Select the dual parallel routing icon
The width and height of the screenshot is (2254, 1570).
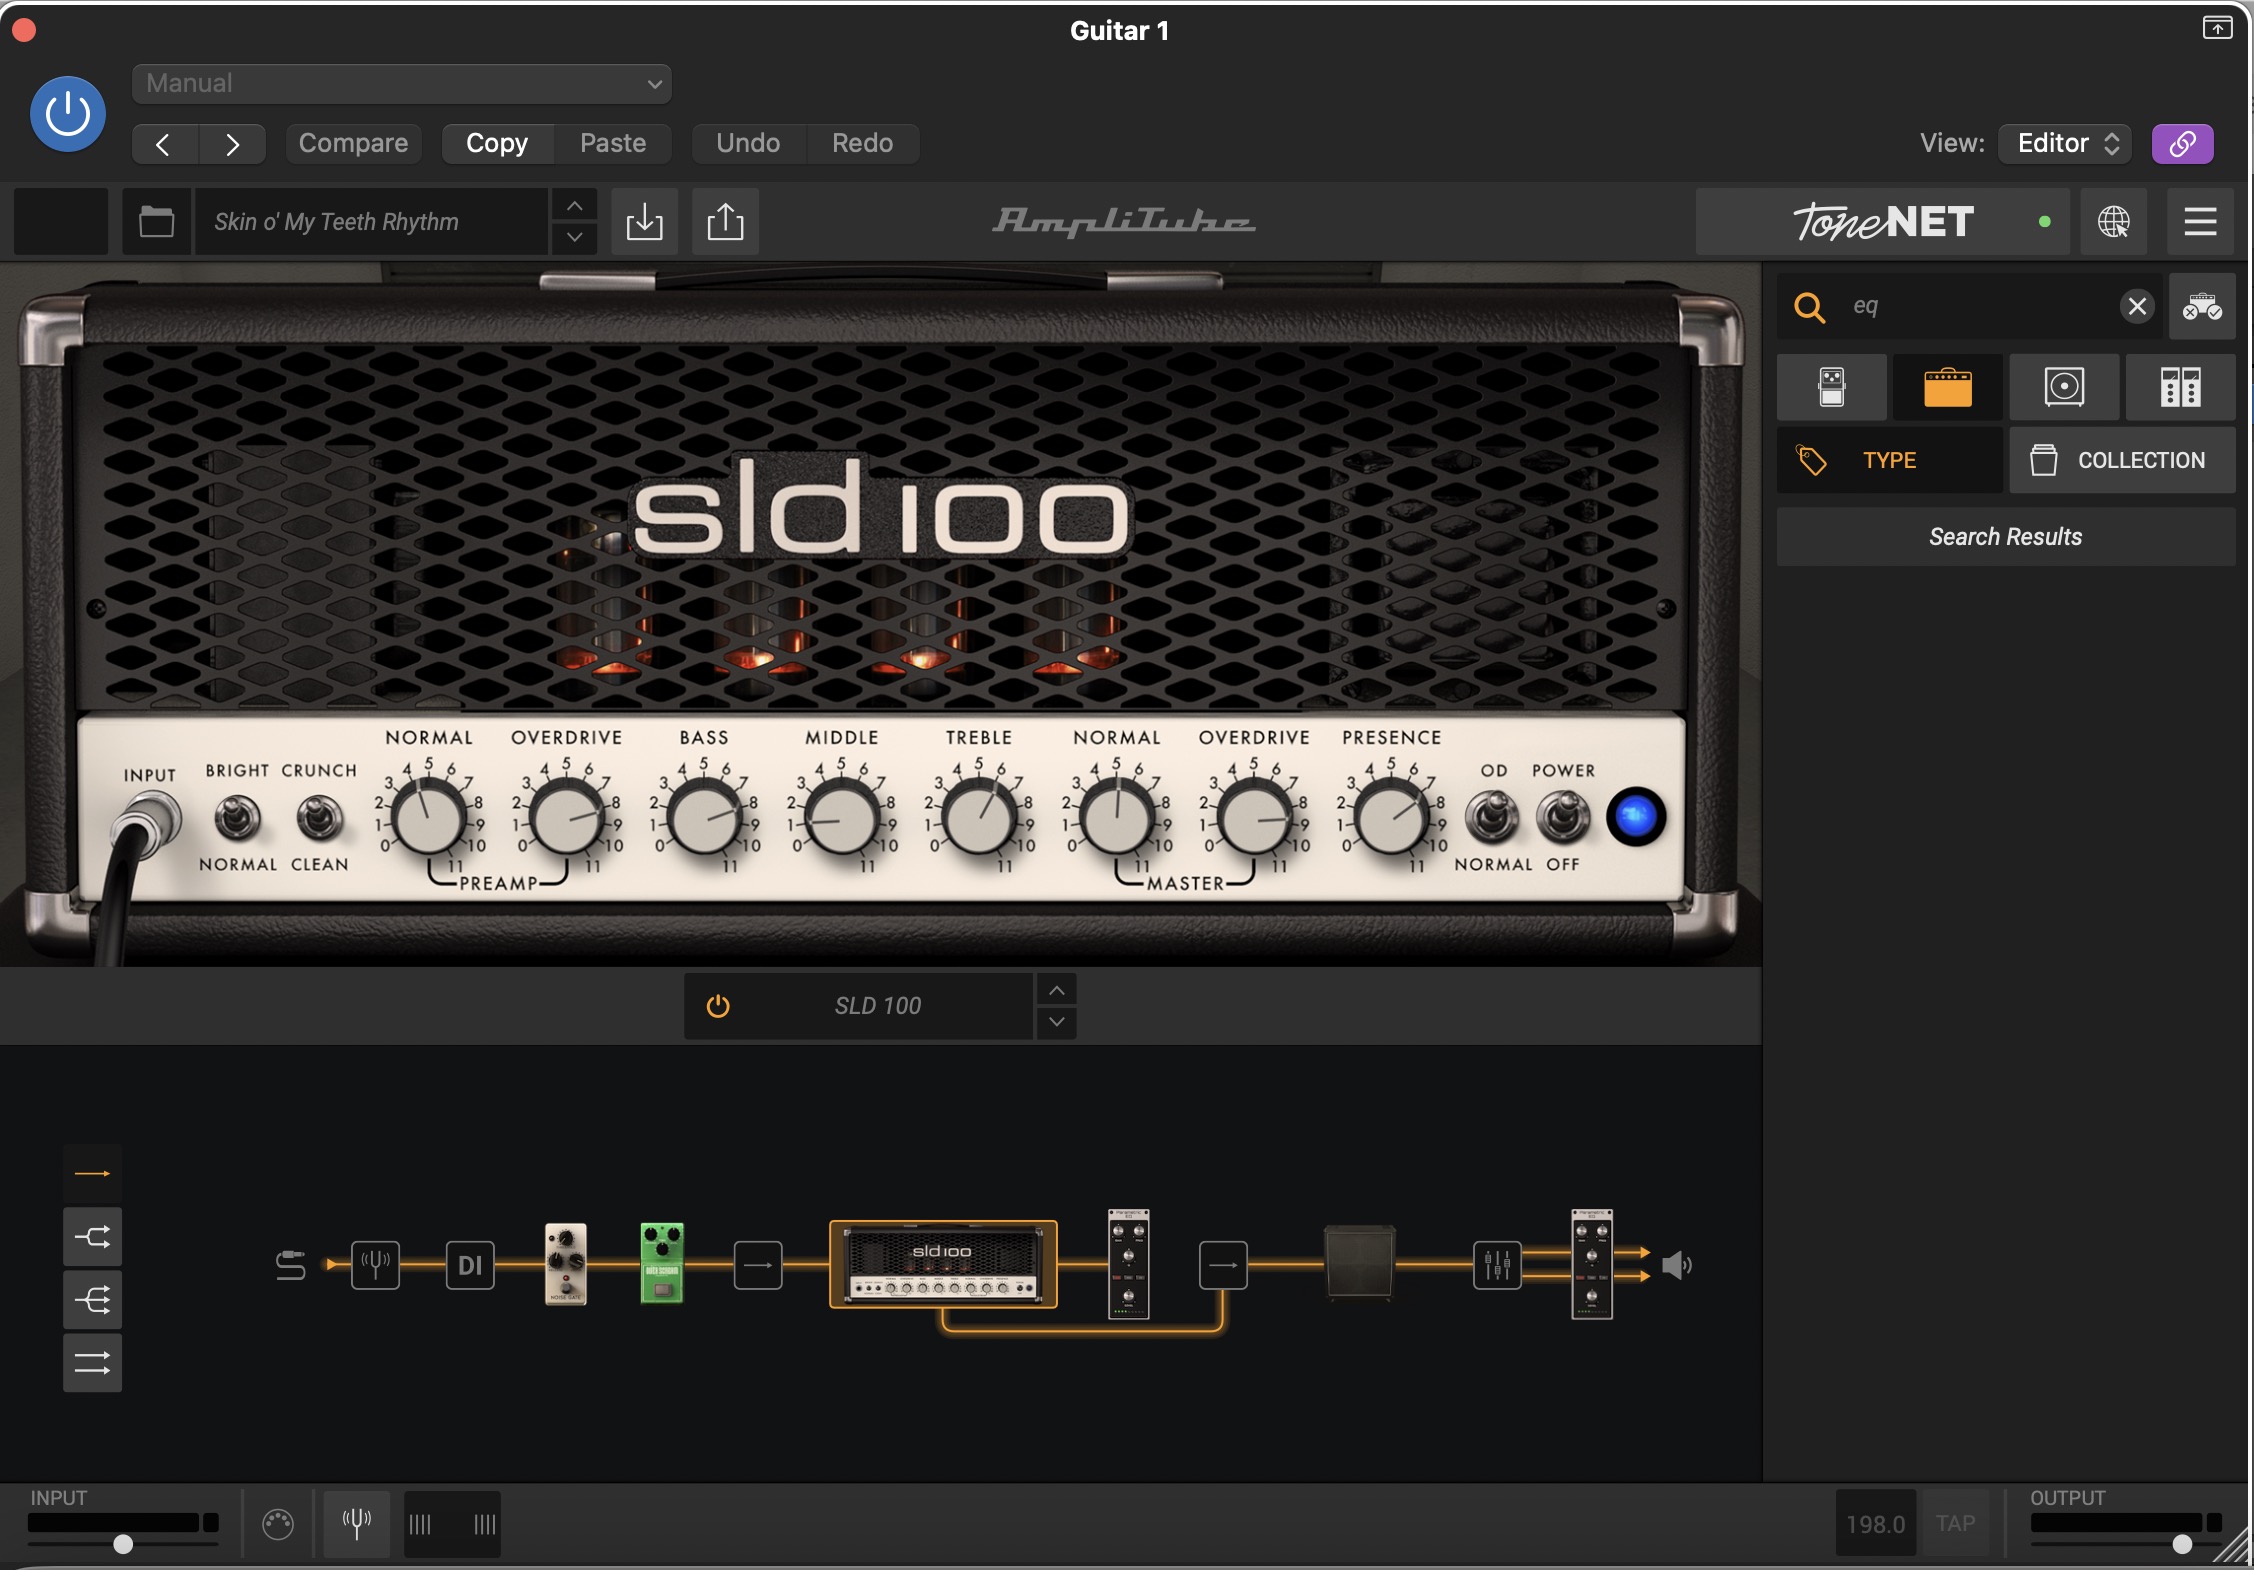tap(92, 1363)
